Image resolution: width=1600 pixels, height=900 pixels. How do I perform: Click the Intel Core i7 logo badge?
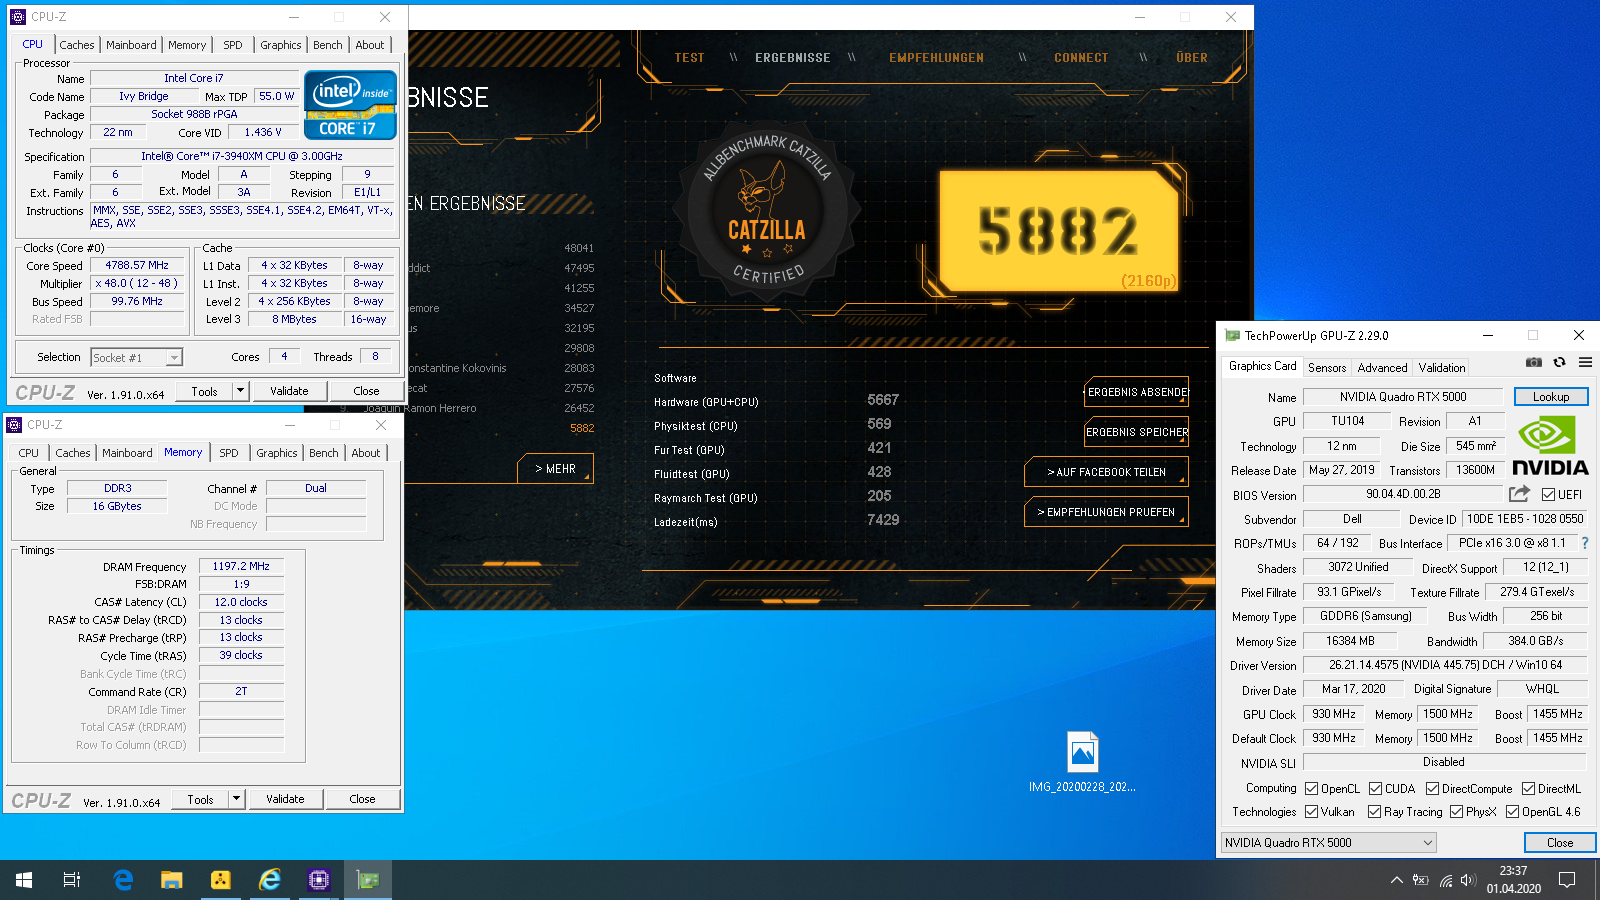350,104
